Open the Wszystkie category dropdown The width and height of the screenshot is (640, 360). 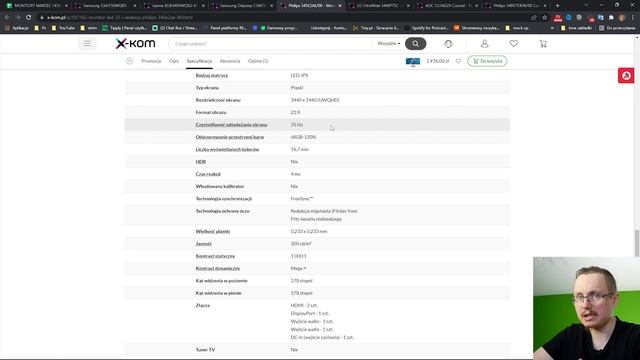tap(389, 44)
